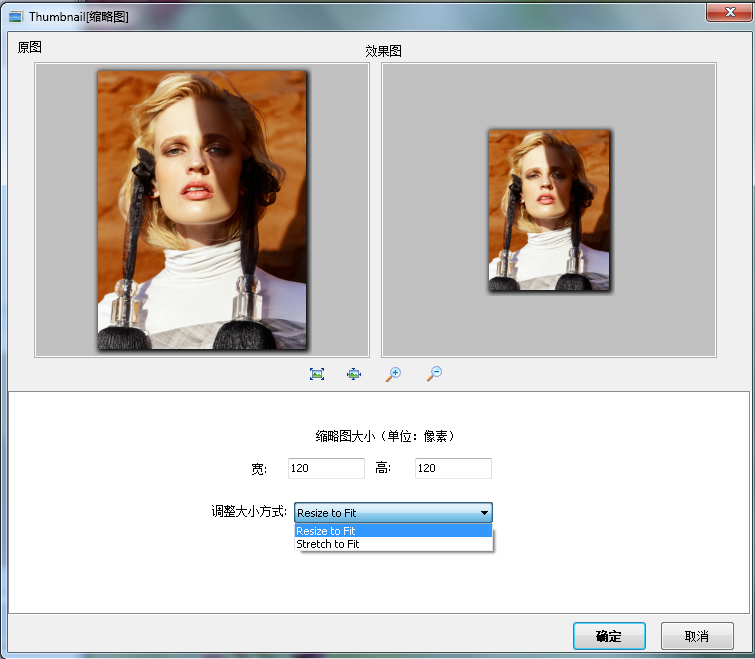Collapse the resize mode dropdown arrow
The width and height of the screenshot is (755, 659).
click(x=484, y=513)
